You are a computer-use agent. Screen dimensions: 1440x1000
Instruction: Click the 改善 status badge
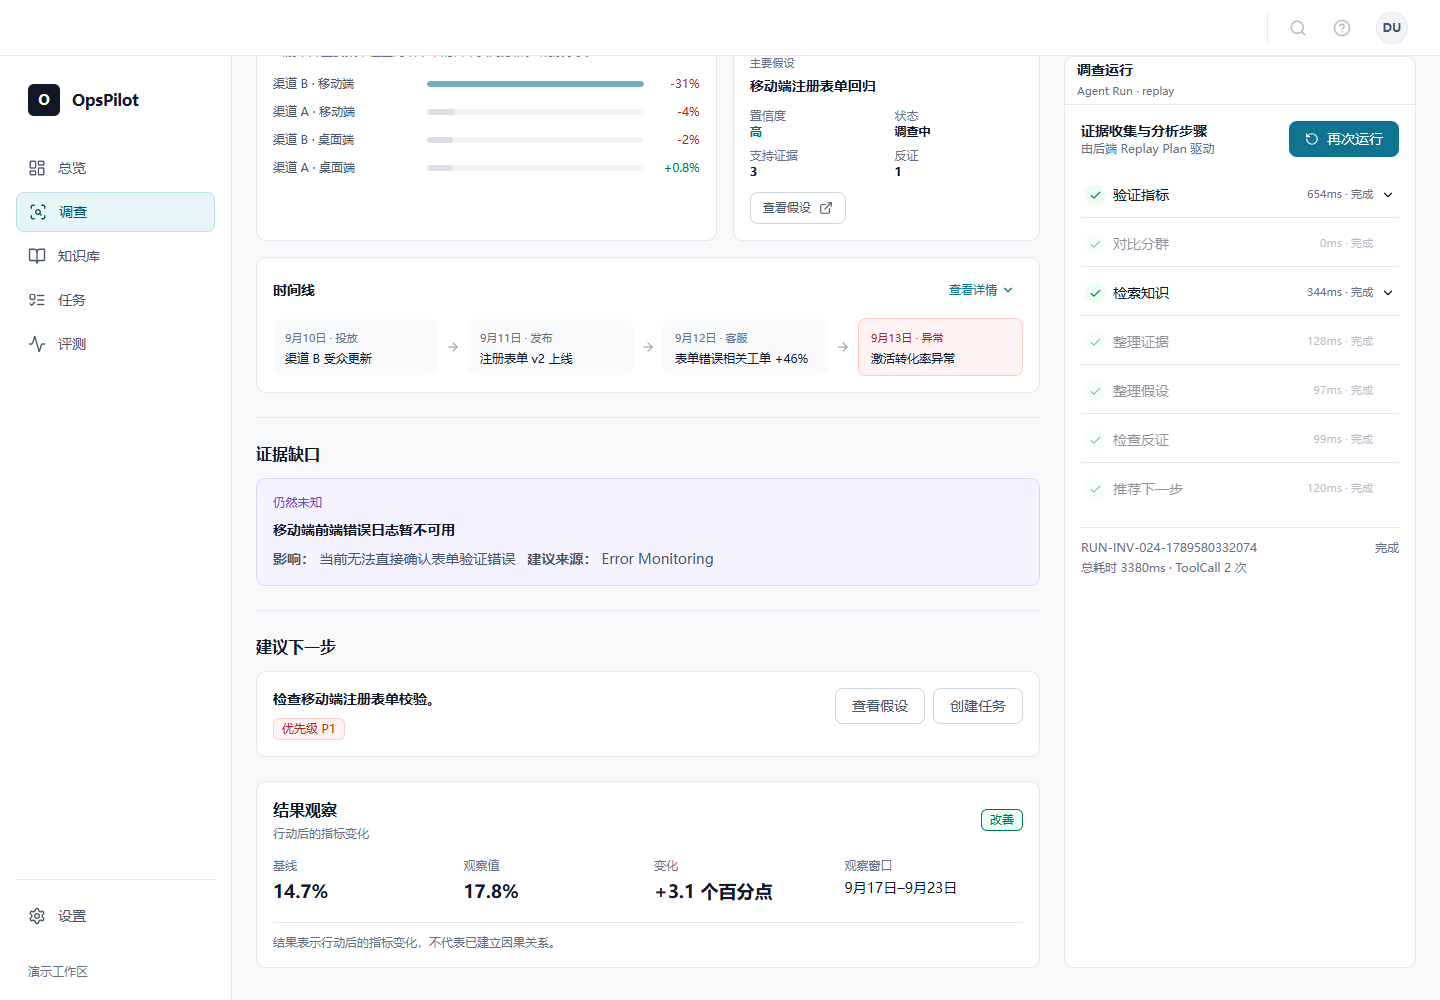[1002, 820]
